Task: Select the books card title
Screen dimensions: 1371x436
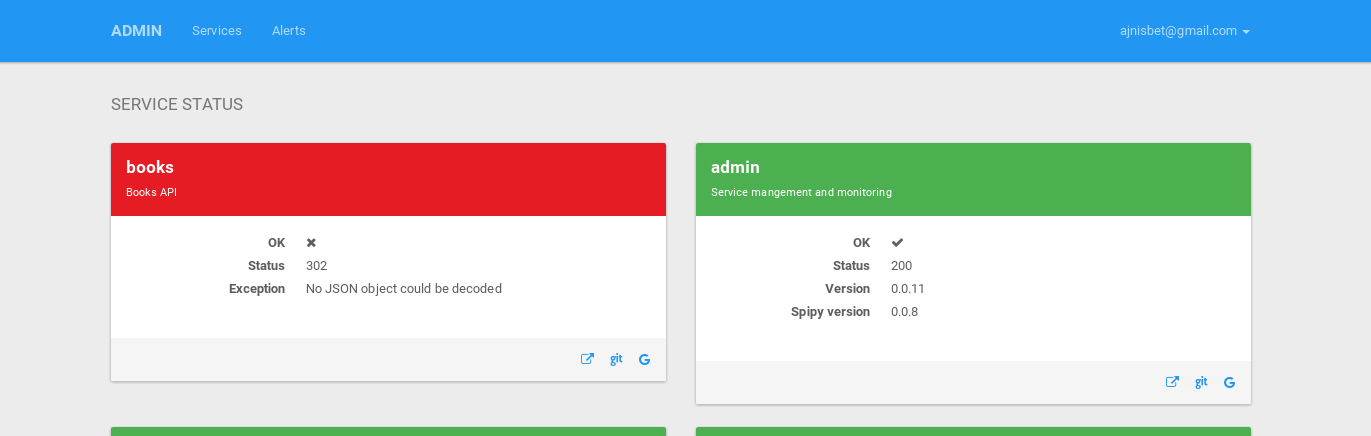Action: [x=150, y=167]
